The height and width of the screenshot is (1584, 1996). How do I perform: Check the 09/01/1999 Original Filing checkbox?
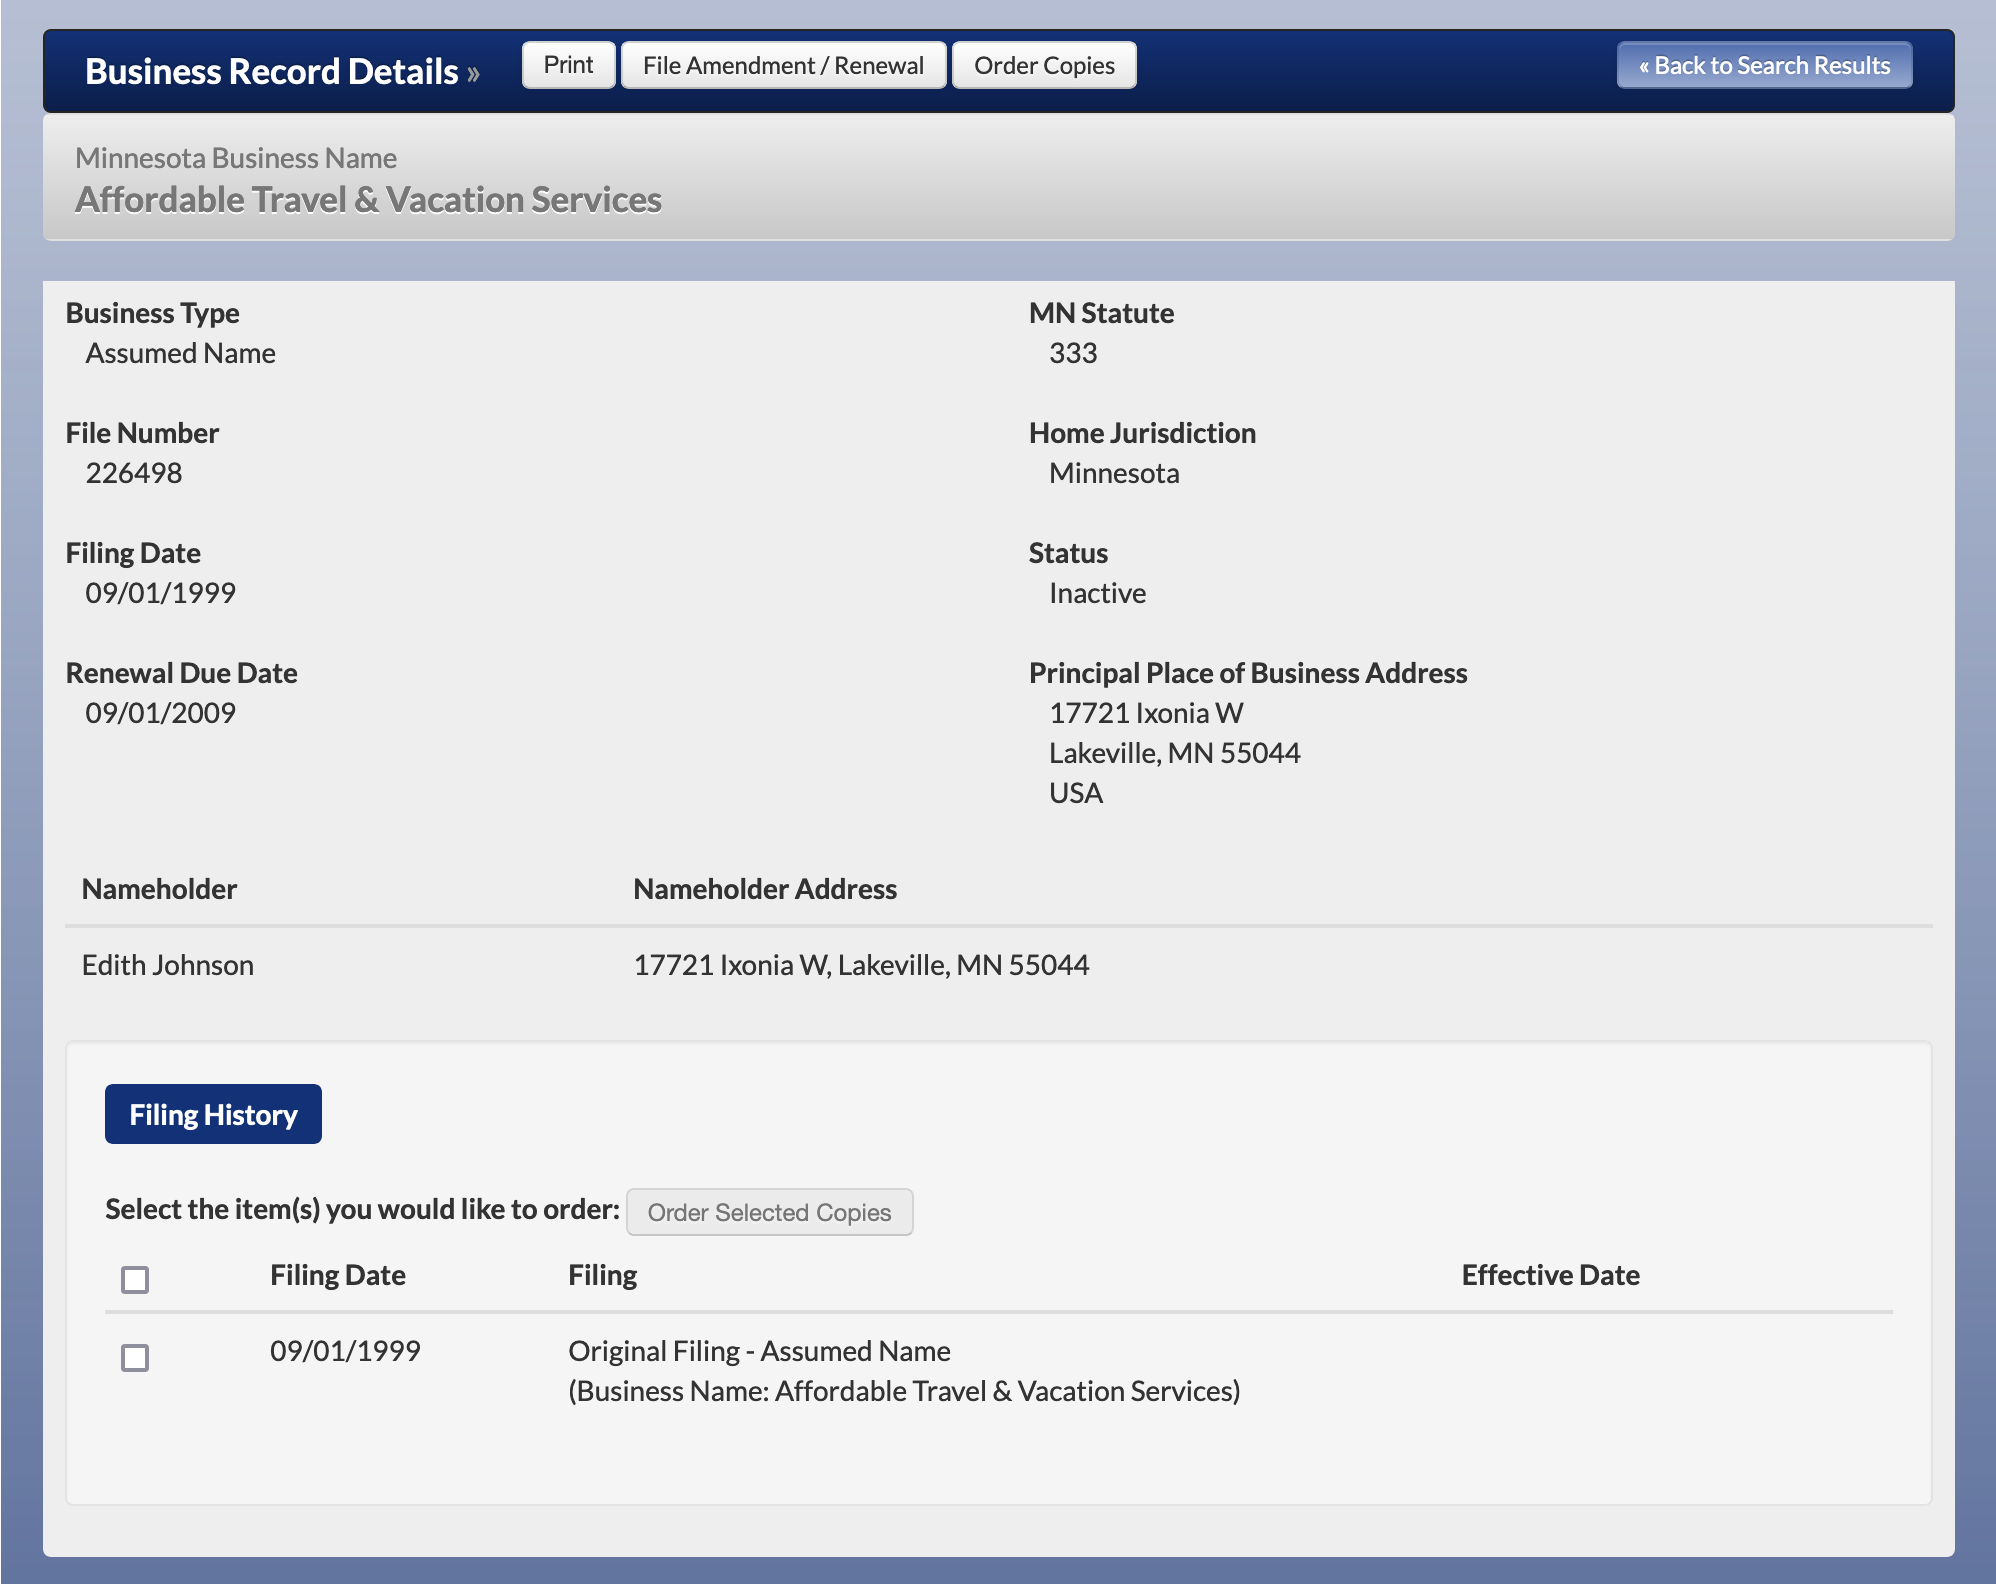[x=135, y=1358]
